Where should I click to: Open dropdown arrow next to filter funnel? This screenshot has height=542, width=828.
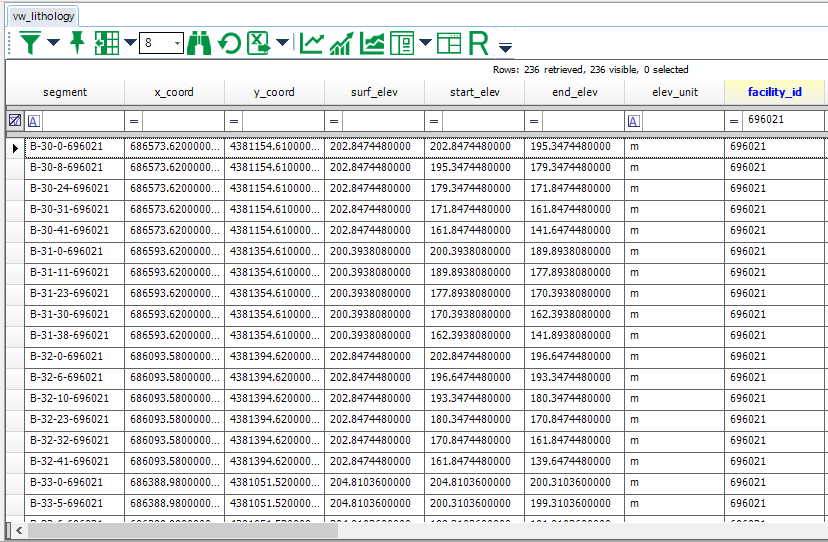click(x=54, y=43)
